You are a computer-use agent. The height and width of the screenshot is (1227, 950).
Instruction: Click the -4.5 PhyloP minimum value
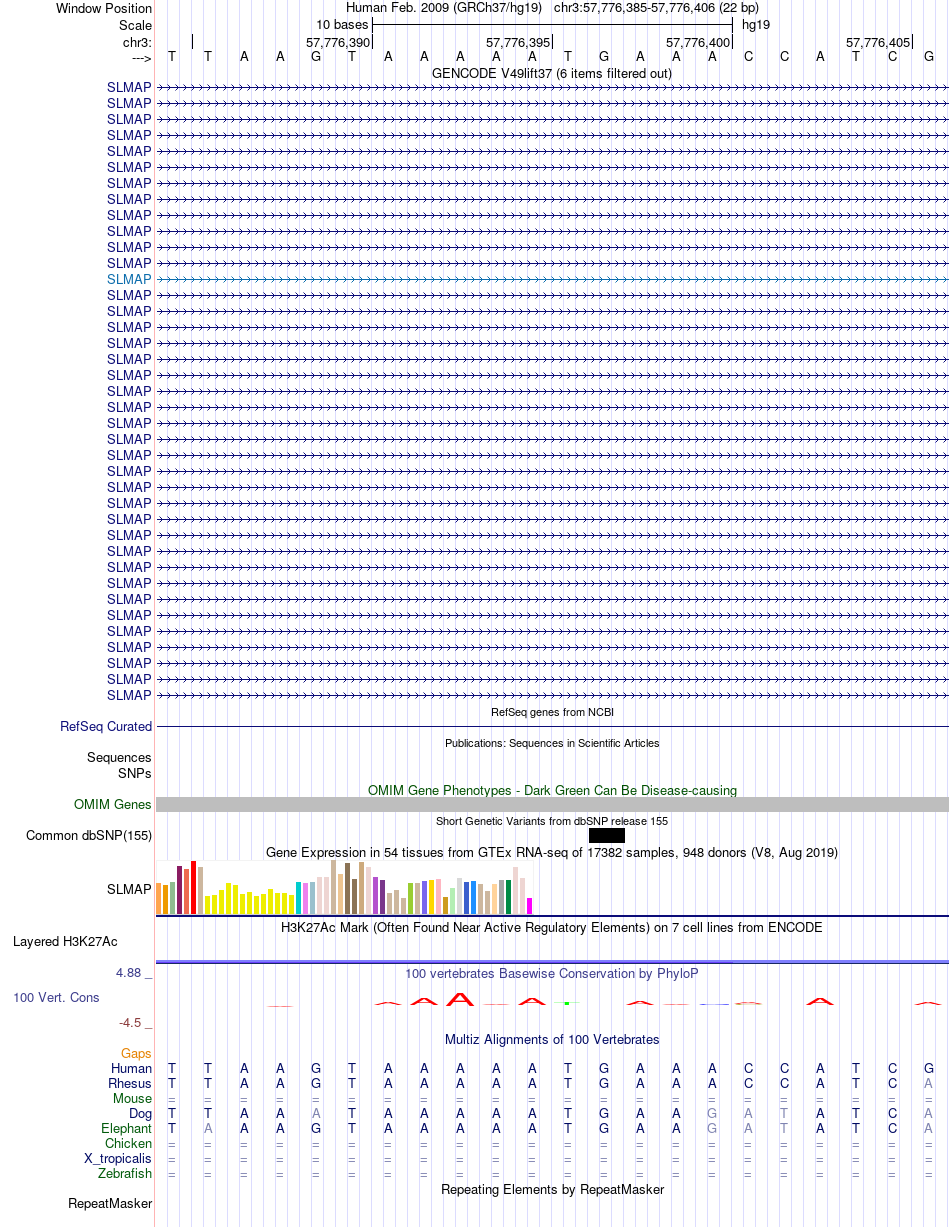(132, 1023)
